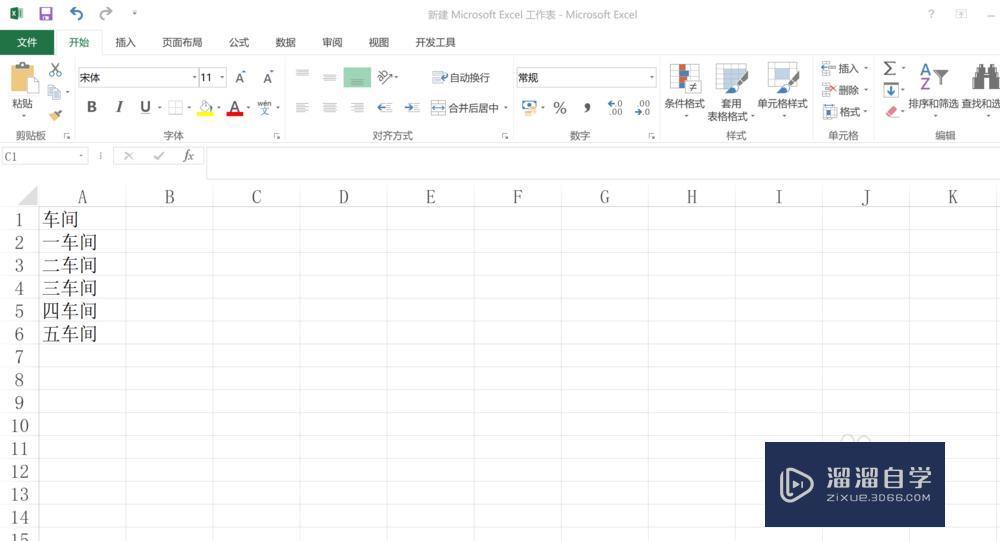Align text to the middle vertically
Image resolution: width=1000 pixels, height=541 pixels.
coord(329,77)
